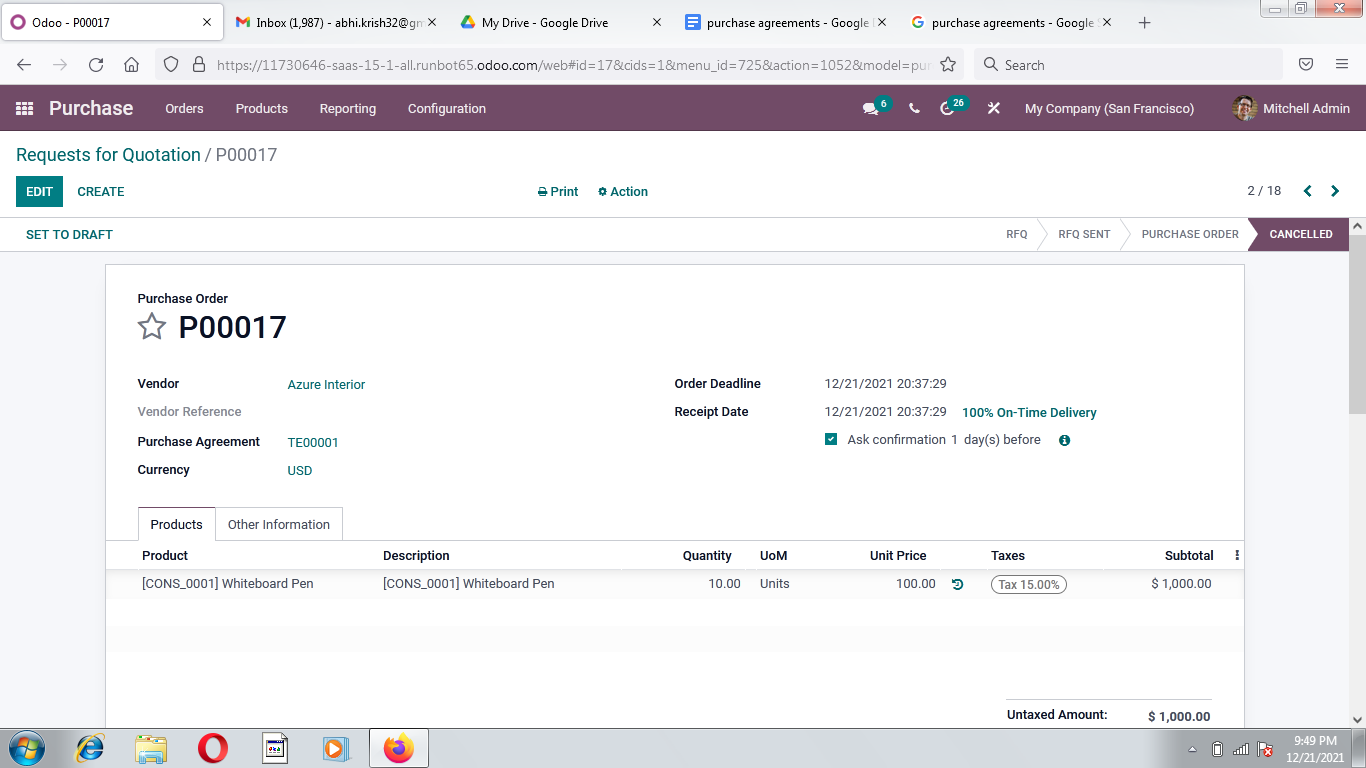Open Products menu in navbar
This screenshot has height=768, width=1366.
pyautogui.click(x=262, y=108)
